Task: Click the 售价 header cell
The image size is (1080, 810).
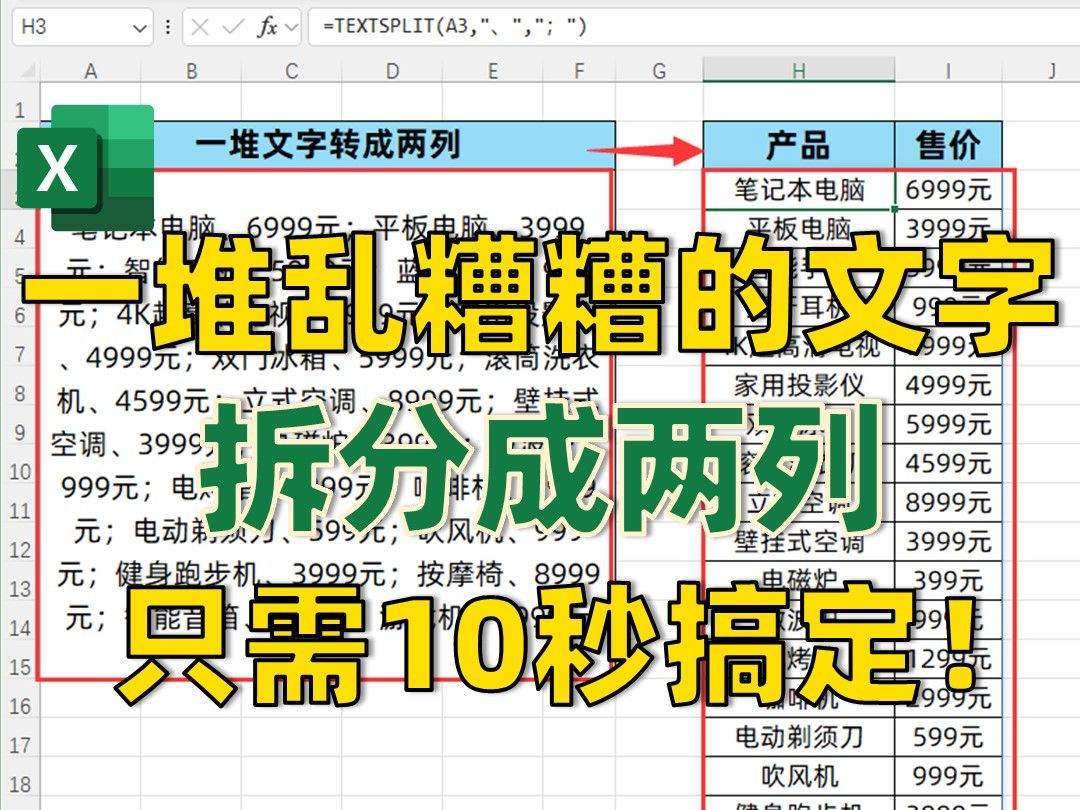Action: [948, 145]
